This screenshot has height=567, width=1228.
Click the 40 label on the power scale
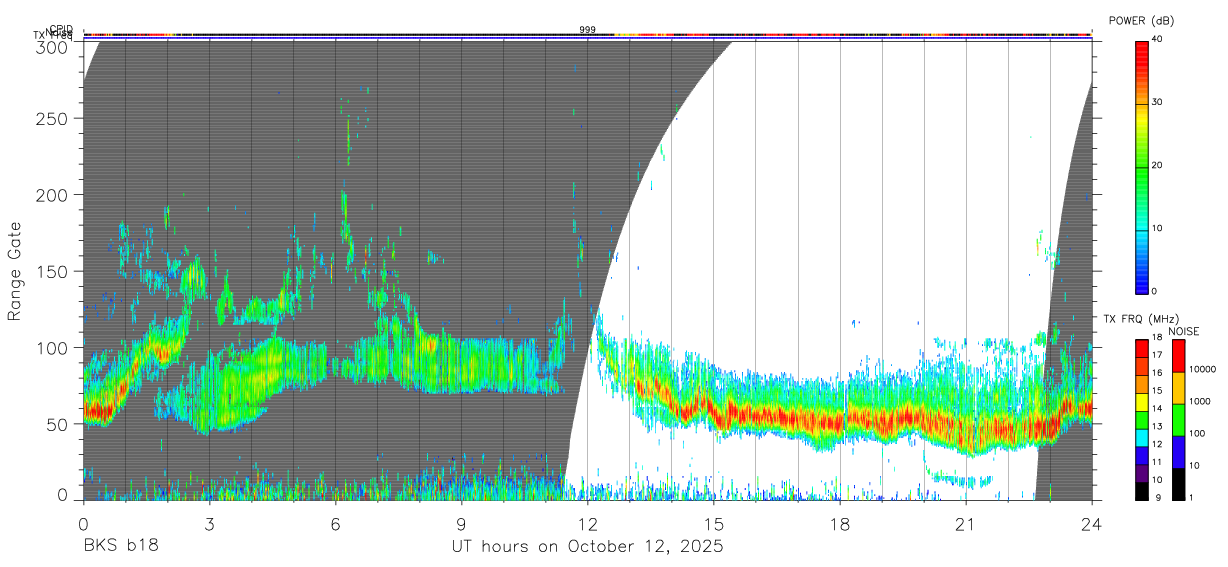pyautogui.click(x=1156, y=39)
